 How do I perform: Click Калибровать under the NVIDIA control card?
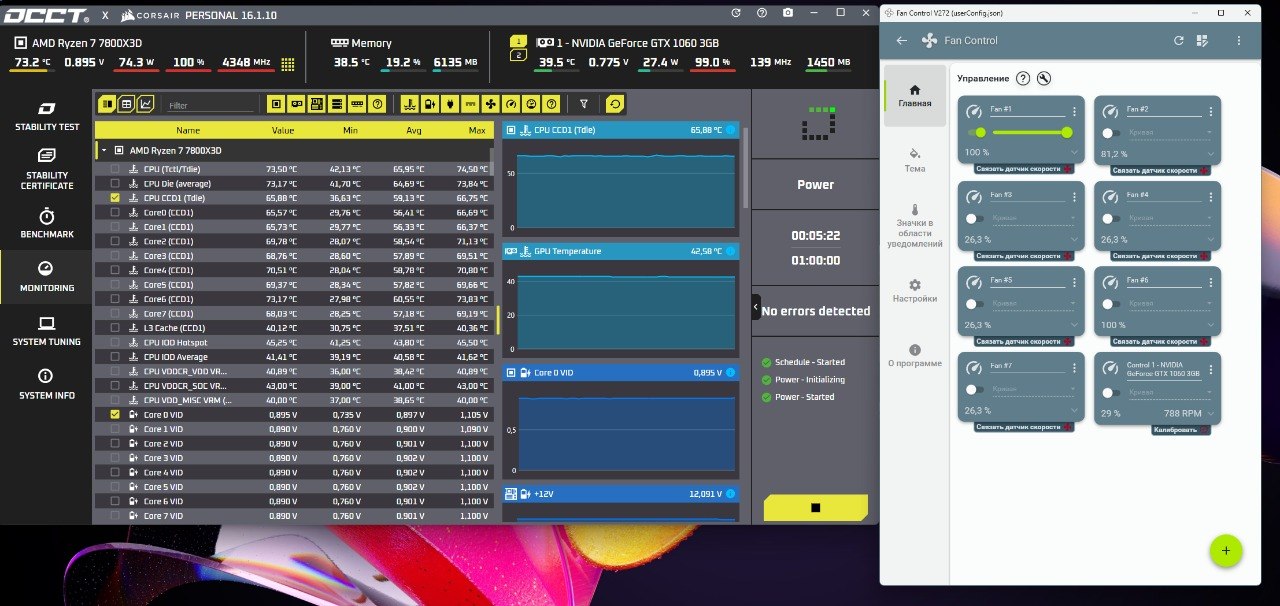pyautogui.click(x=1180, y=430)
